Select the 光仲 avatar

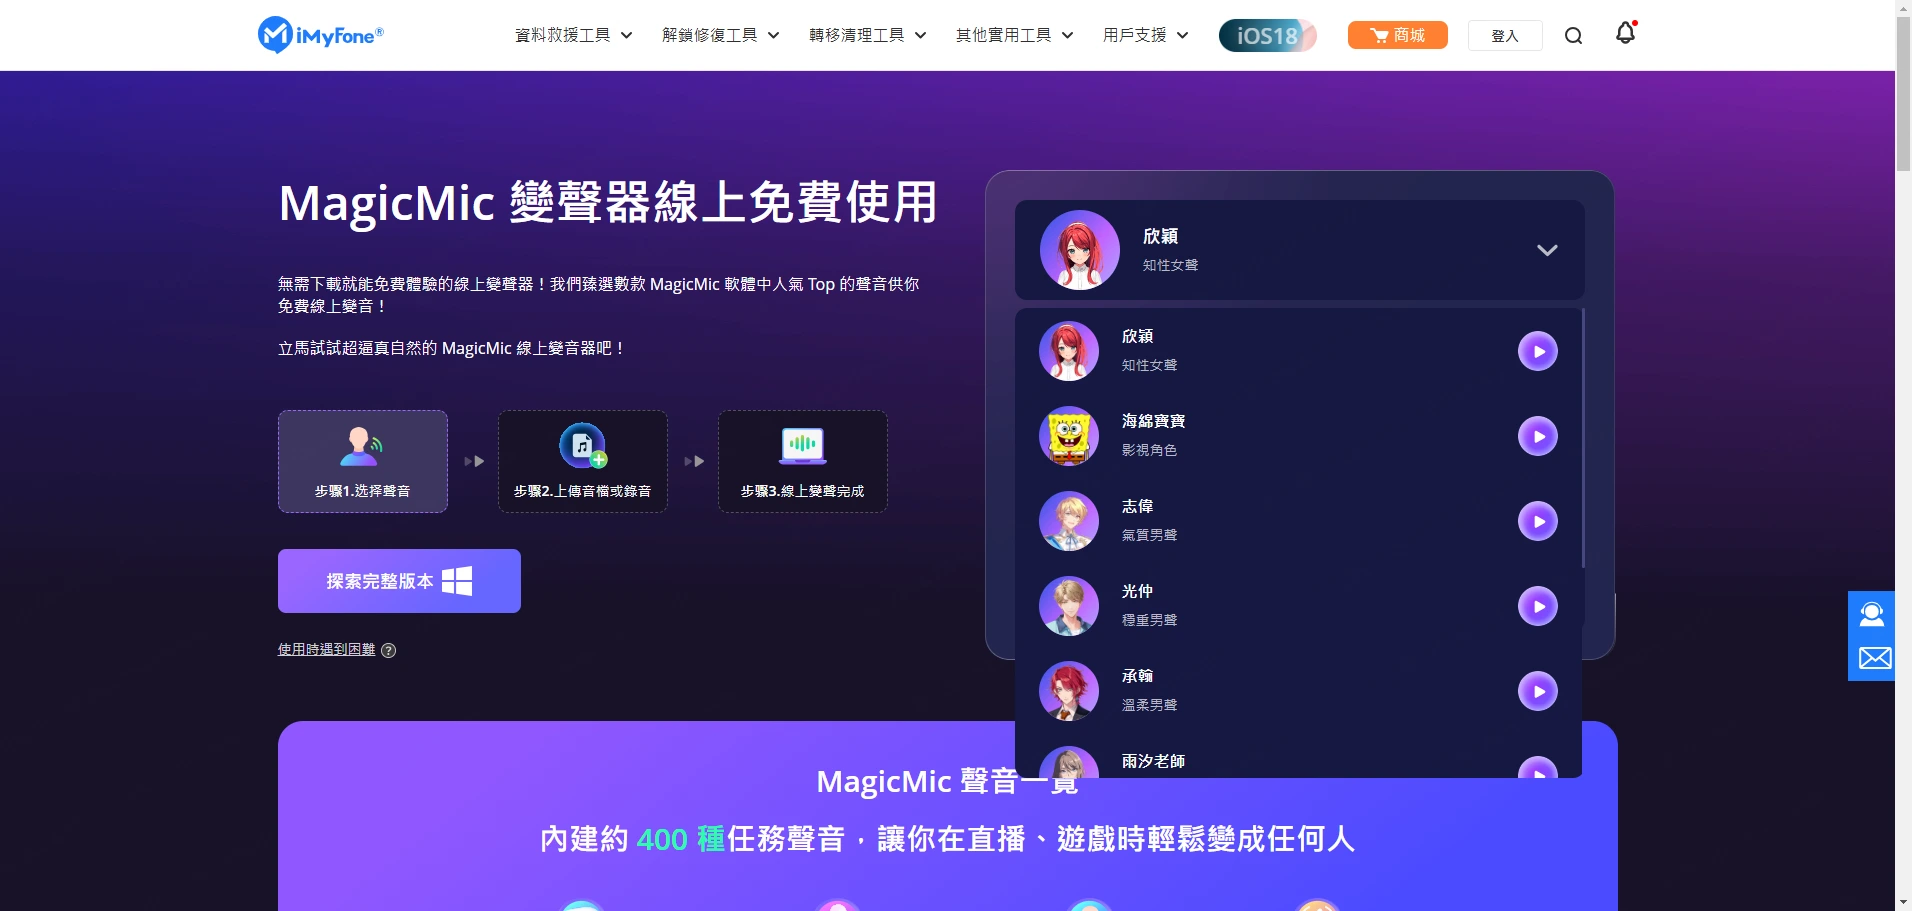1069,606
